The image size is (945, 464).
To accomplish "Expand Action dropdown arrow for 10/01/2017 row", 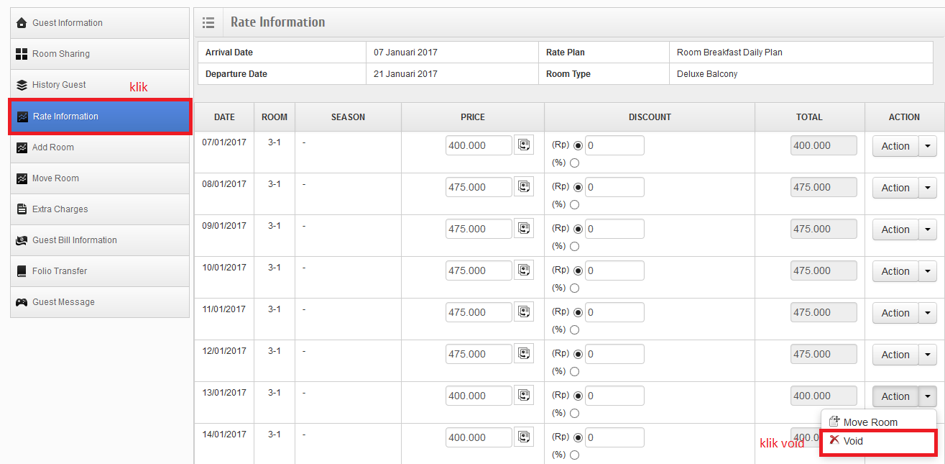I will [929, 271].
